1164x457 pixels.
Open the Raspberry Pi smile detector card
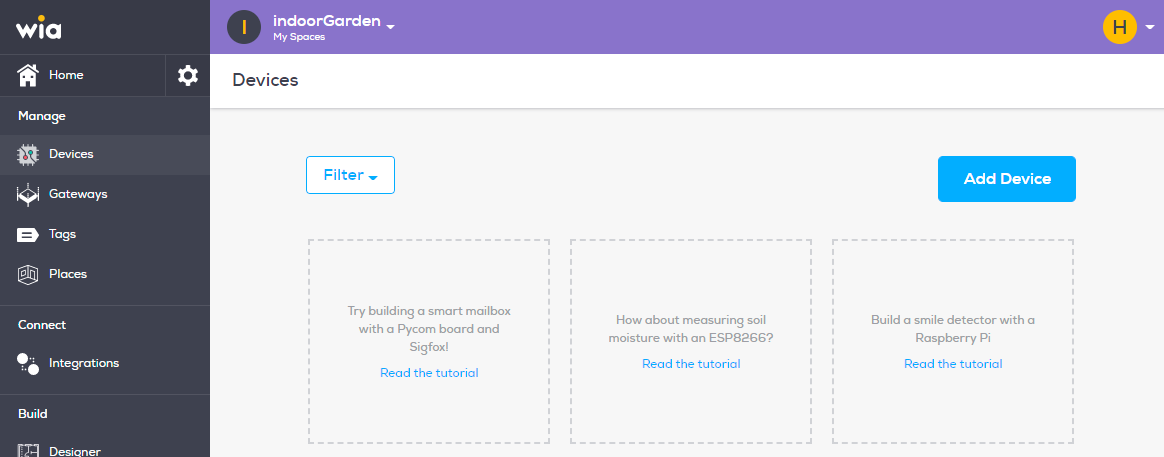(952, 341)
